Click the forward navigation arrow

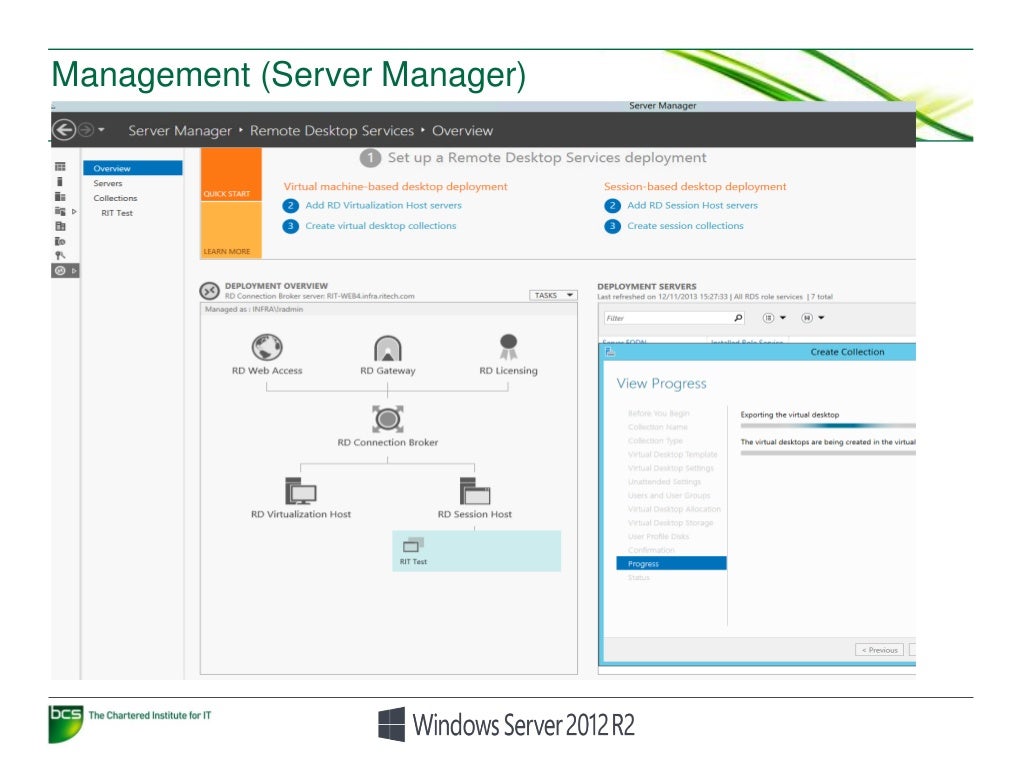click(x=86, y=130)
